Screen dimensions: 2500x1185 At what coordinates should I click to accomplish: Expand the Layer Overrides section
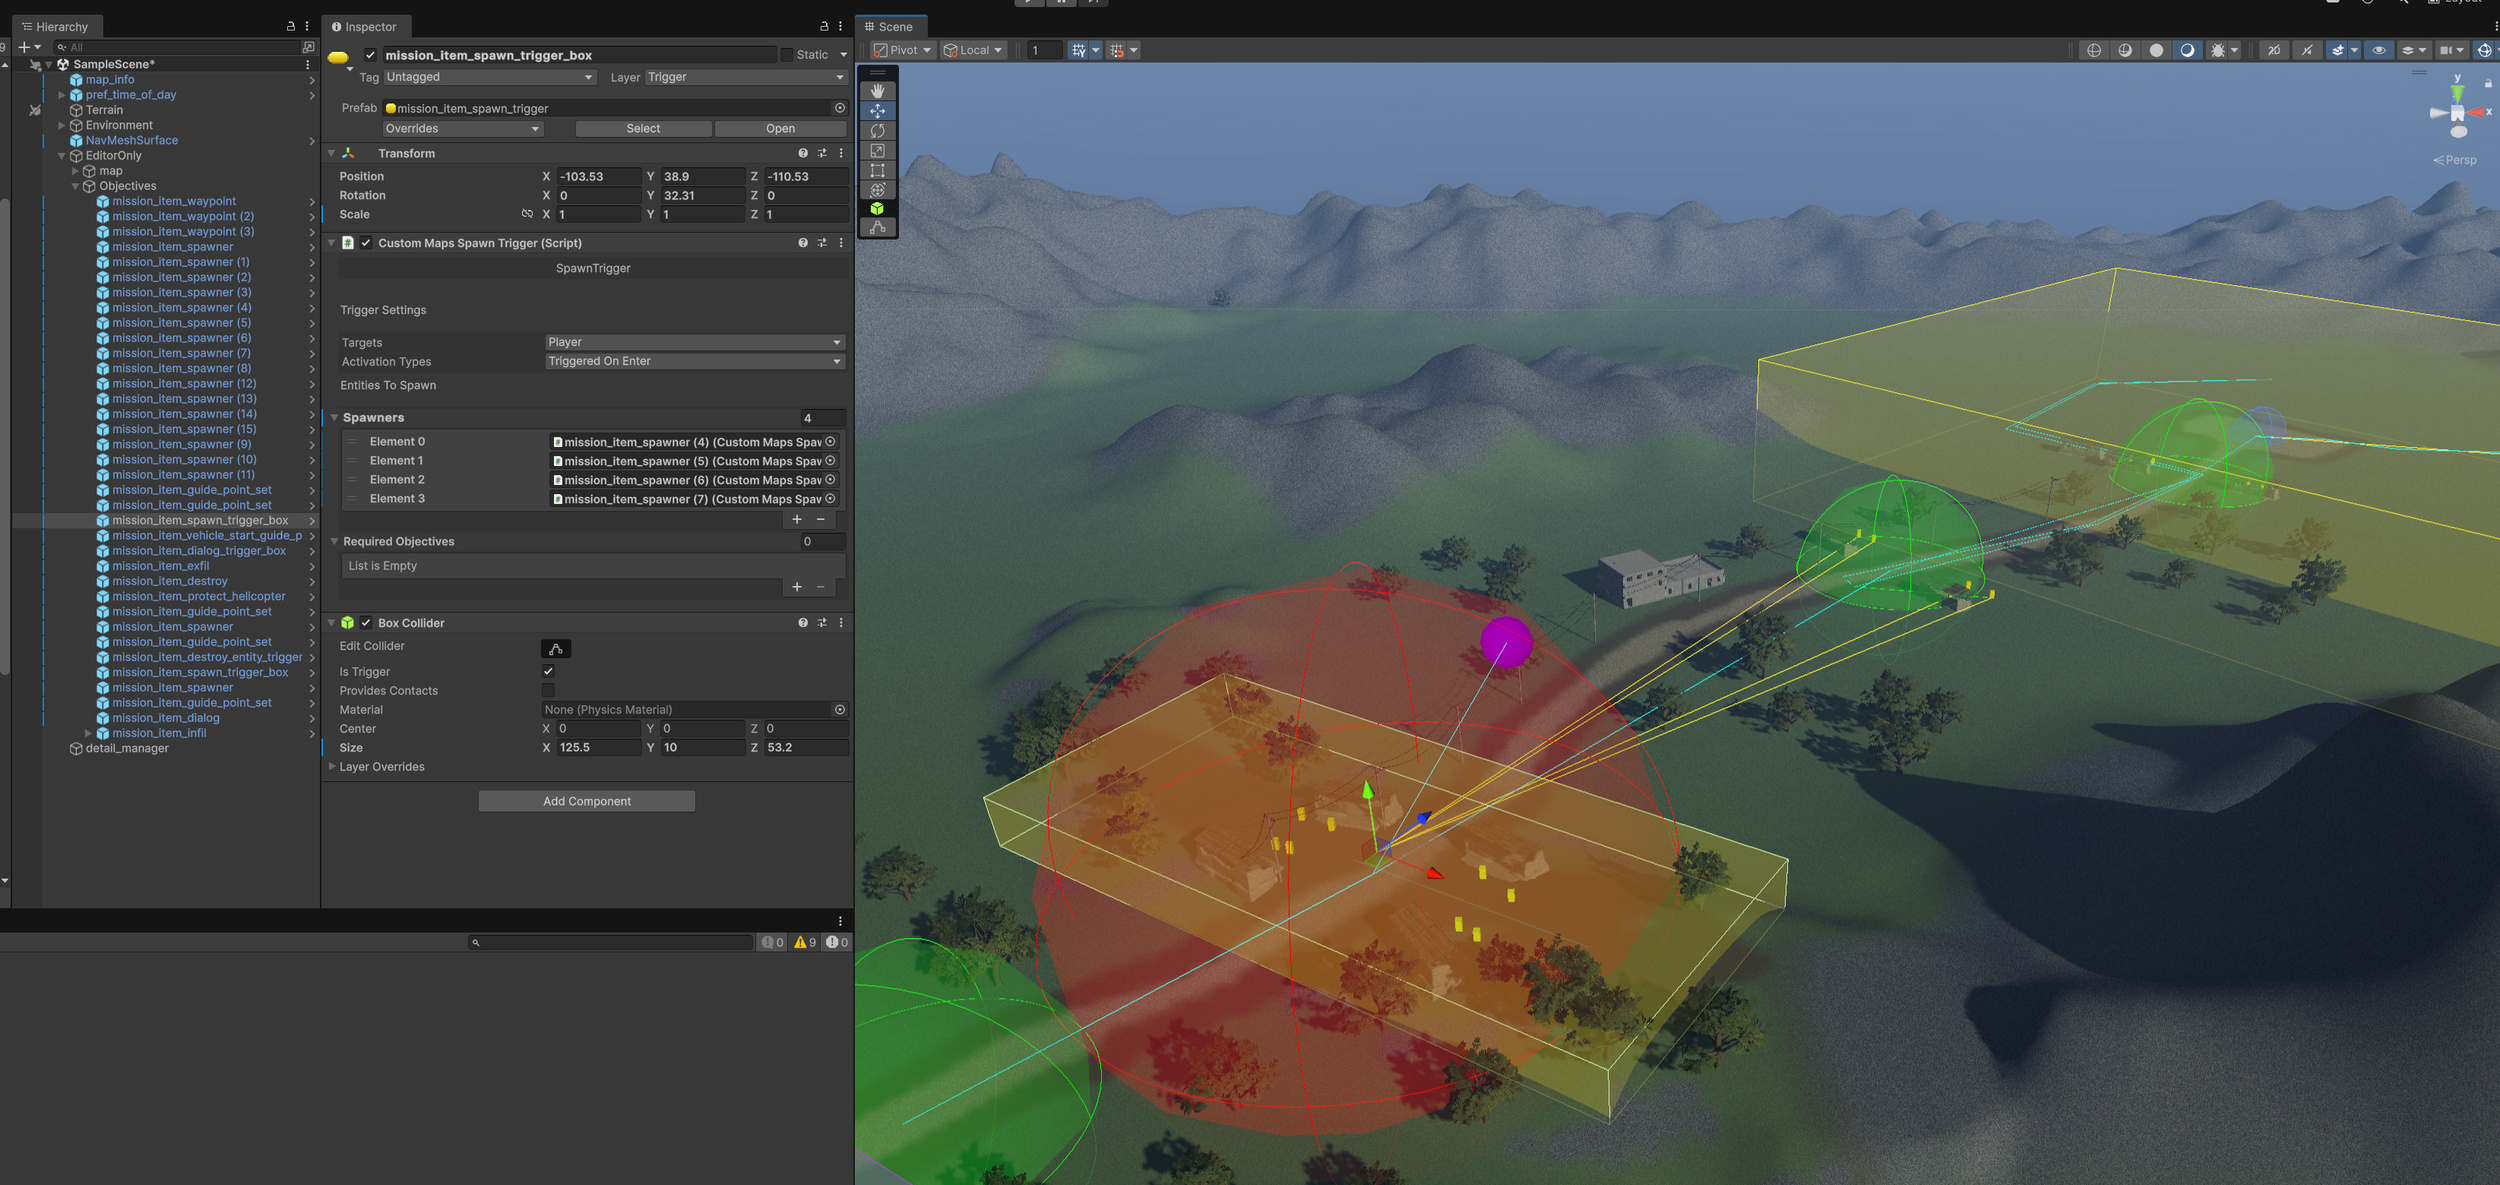point(332,767)
